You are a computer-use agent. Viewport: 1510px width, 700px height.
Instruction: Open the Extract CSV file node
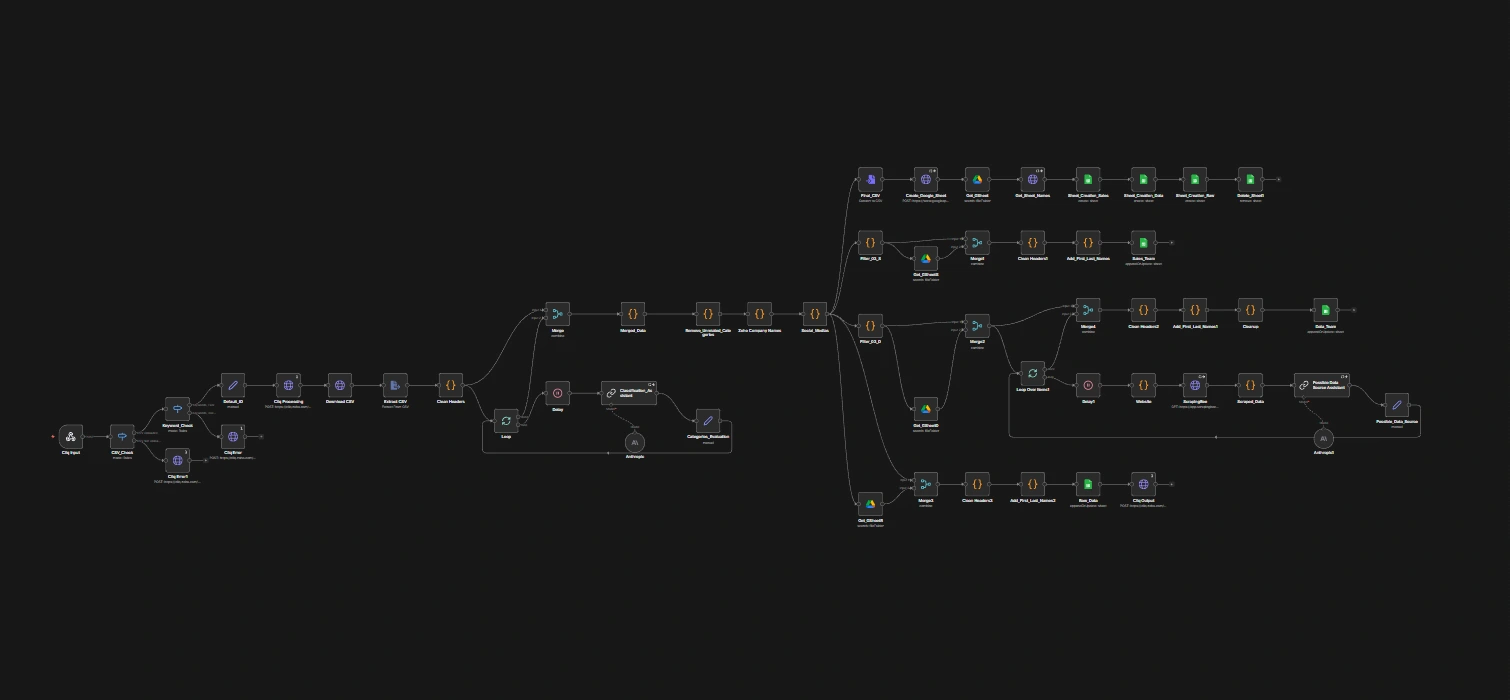[x=395, y=385]
